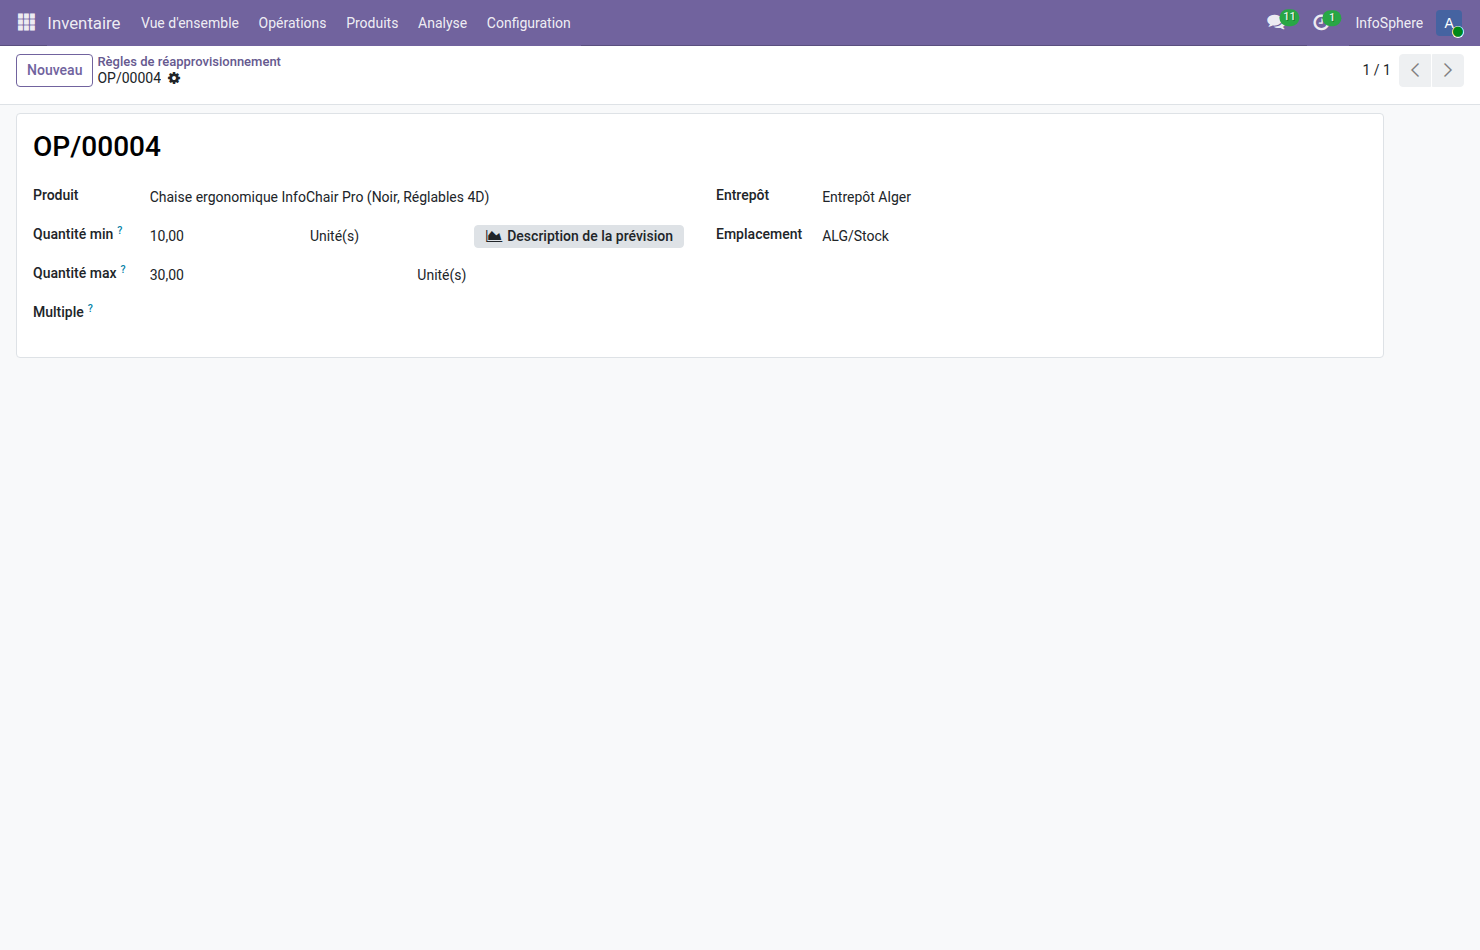Open the activities clock icon

[x=1321, y=22]
